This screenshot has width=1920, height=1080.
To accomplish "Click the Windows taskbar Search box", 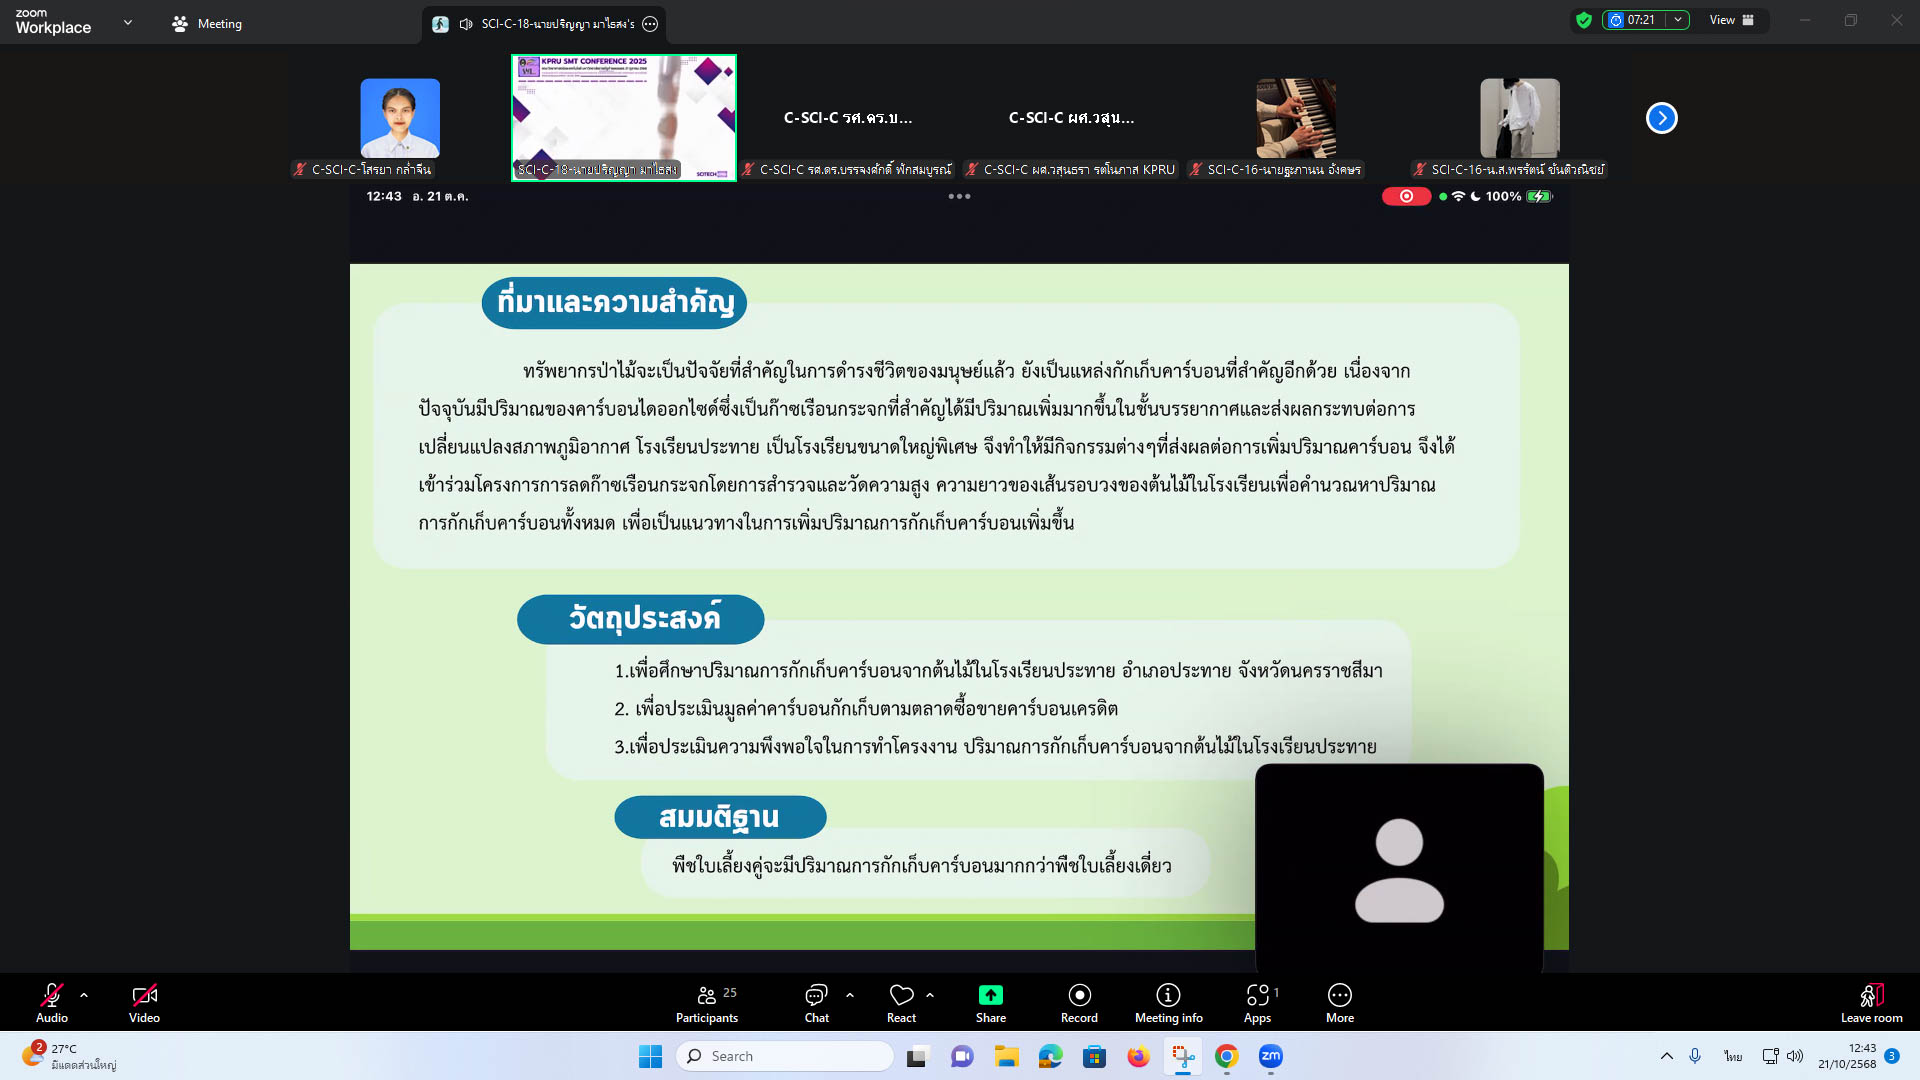I will coord(785,1056).
